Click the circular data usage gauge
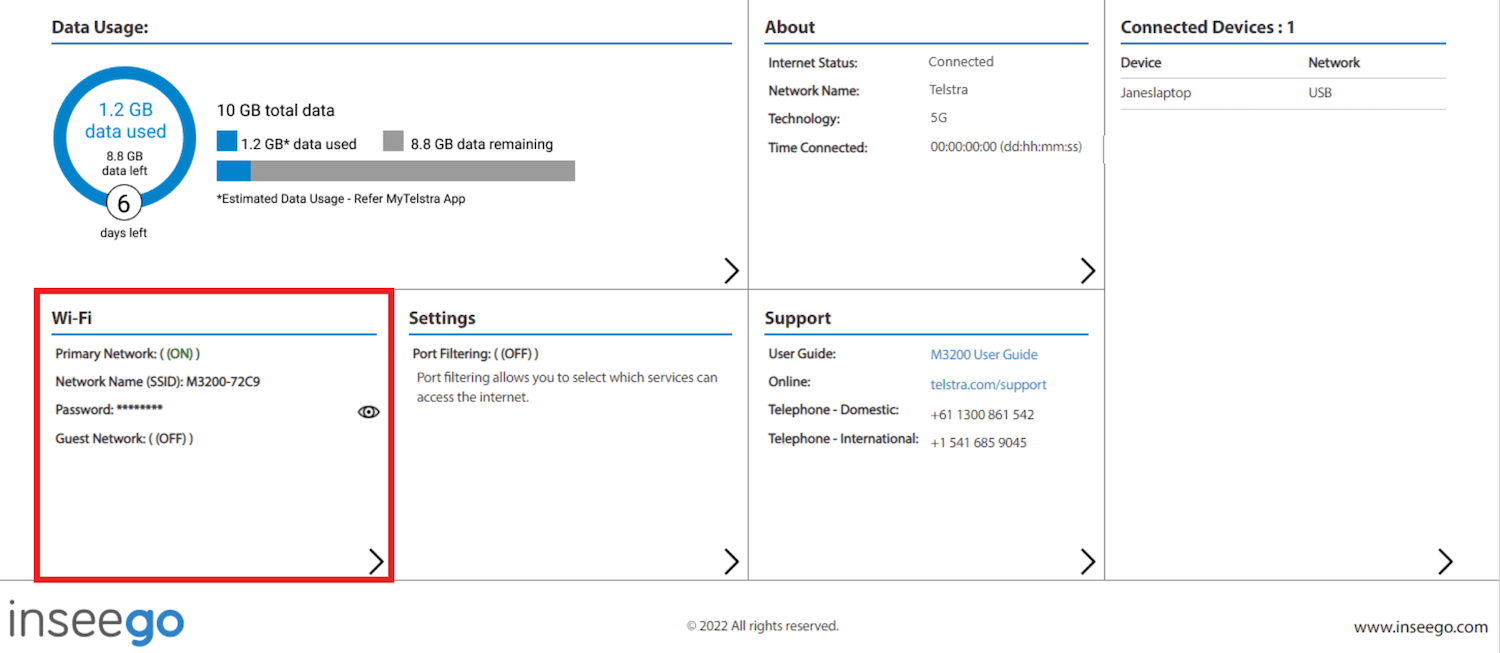1500x653 pixels. click(x=125, y=140)
